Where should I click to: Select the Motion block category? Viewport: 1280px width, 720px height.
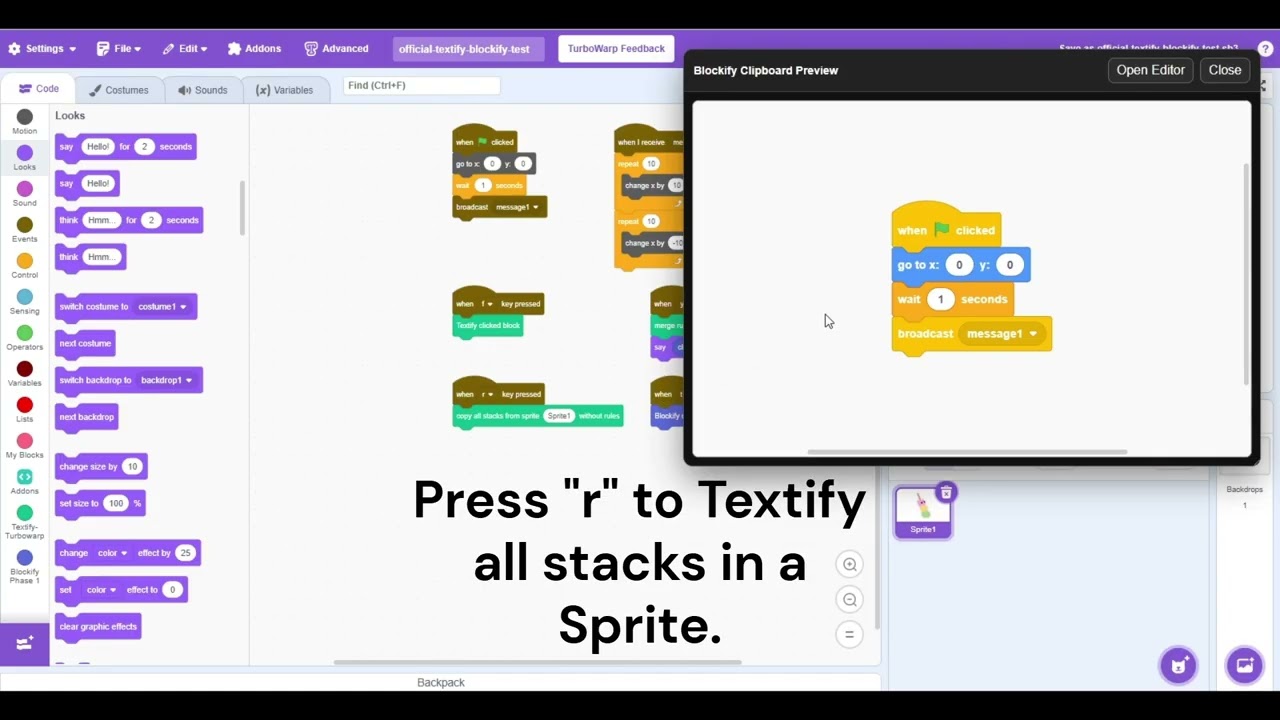pyautogui.click(x=25, y=122)
